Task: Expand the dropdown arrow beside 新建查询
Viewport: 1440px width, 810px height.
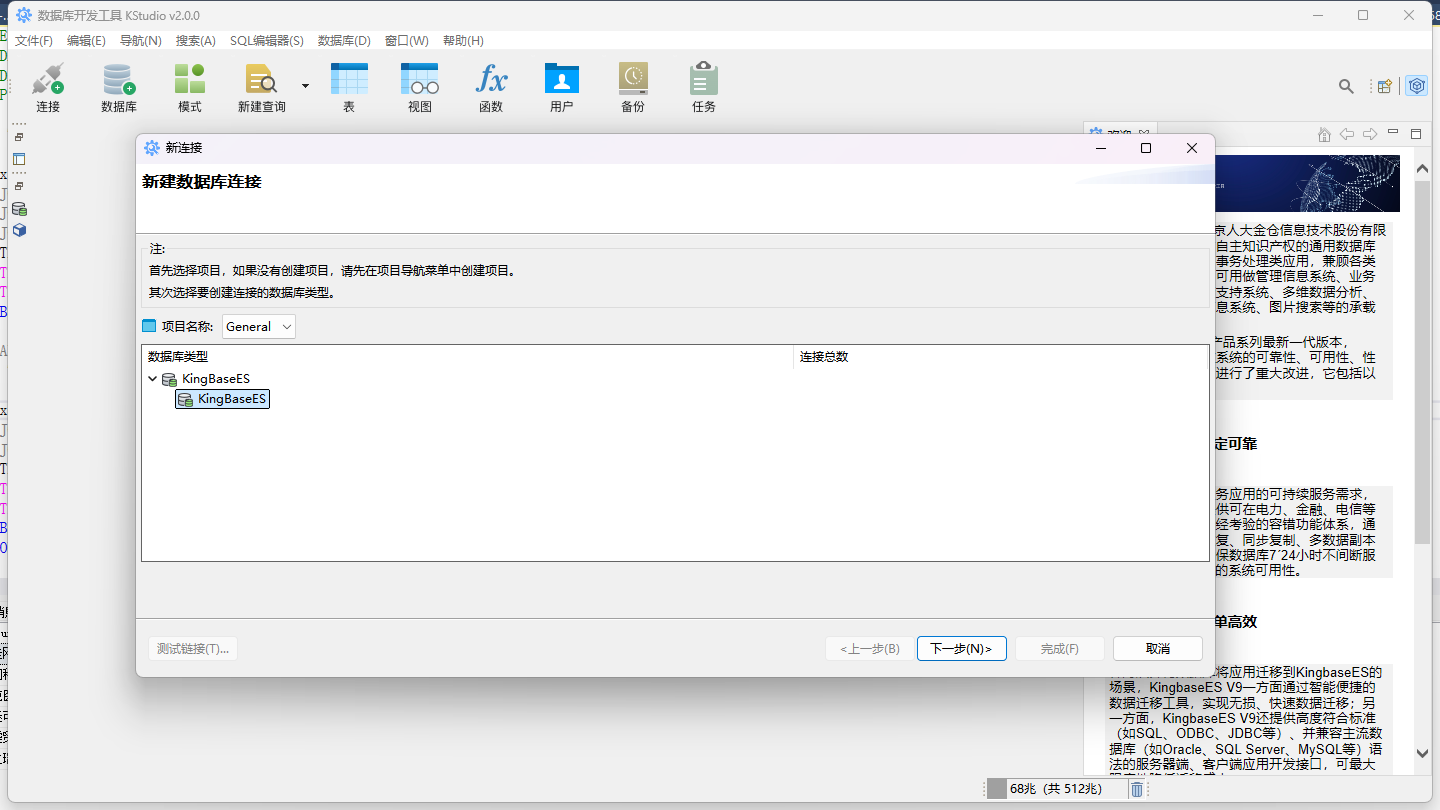Action: tap(305, 86)
